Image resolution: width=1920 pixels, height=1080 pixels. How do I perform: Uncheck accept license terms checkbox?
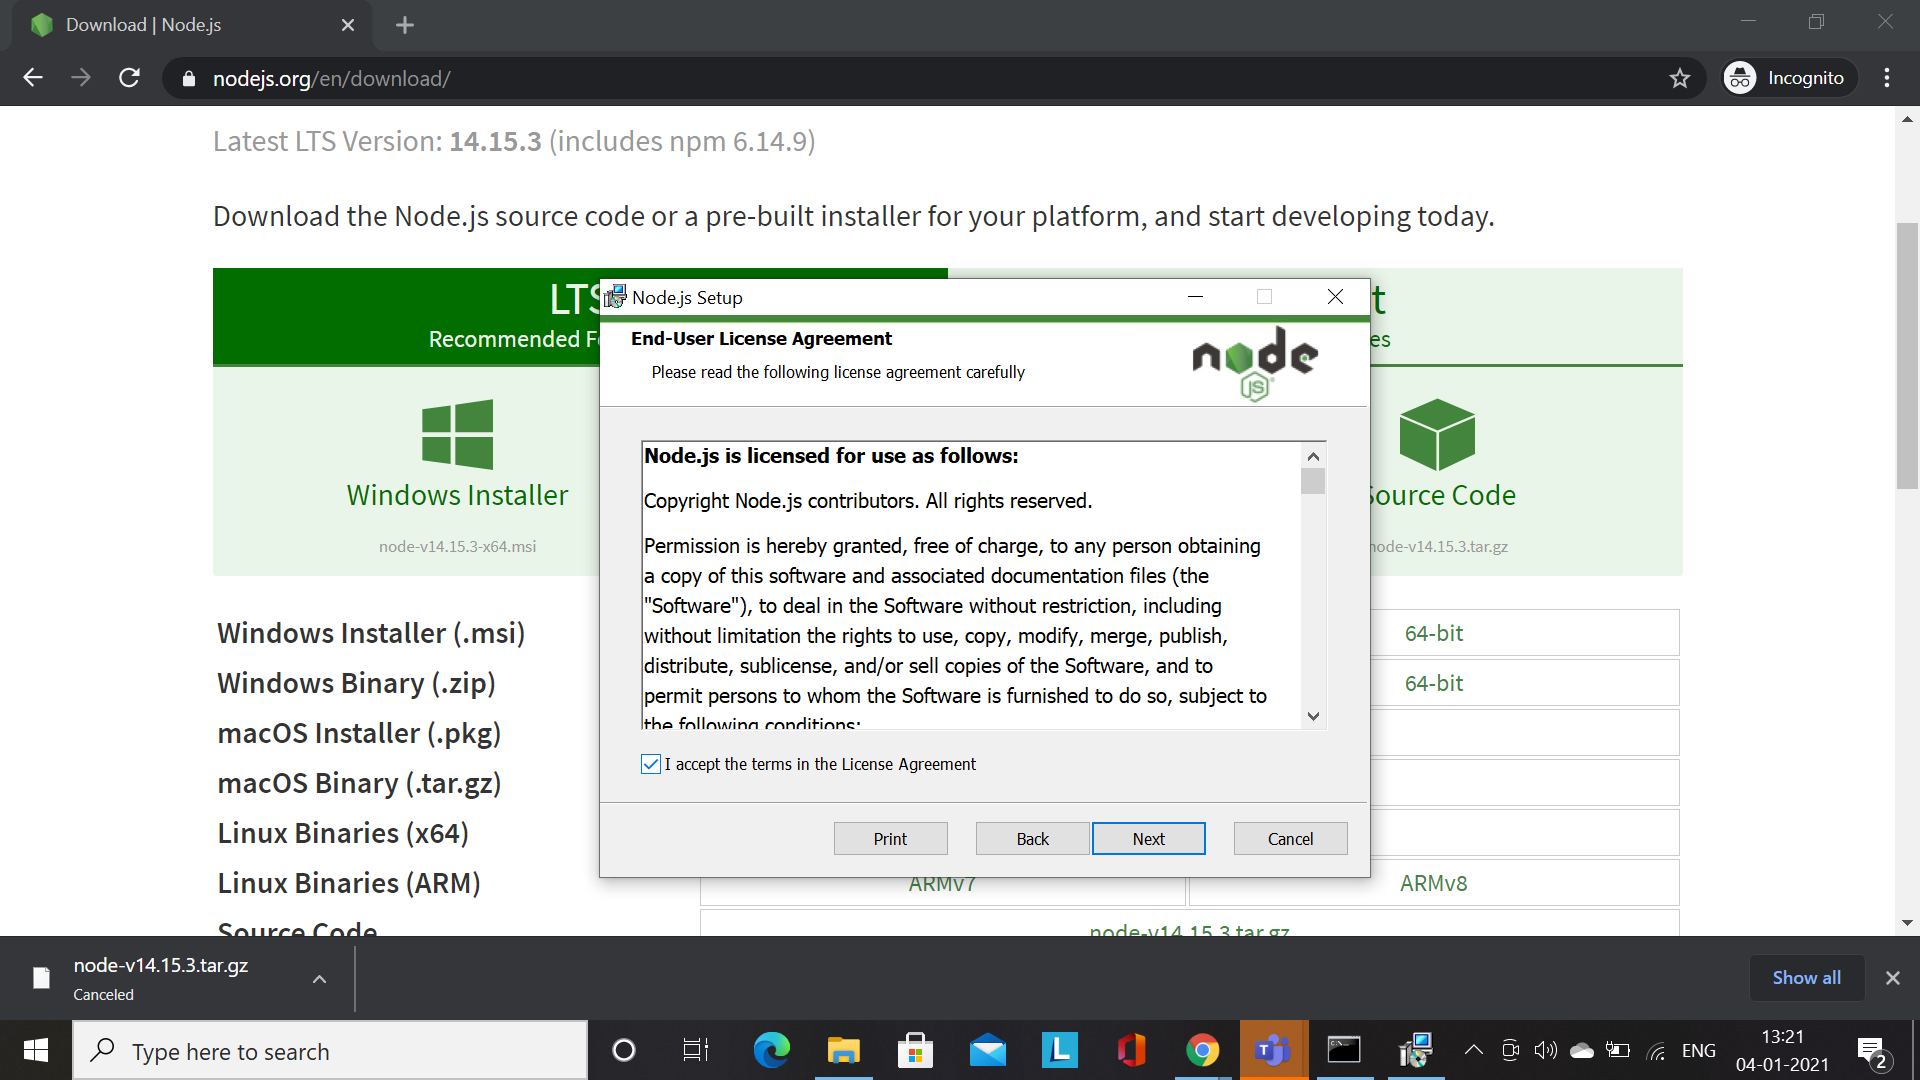pyautogui.click(x=651, y=764)
